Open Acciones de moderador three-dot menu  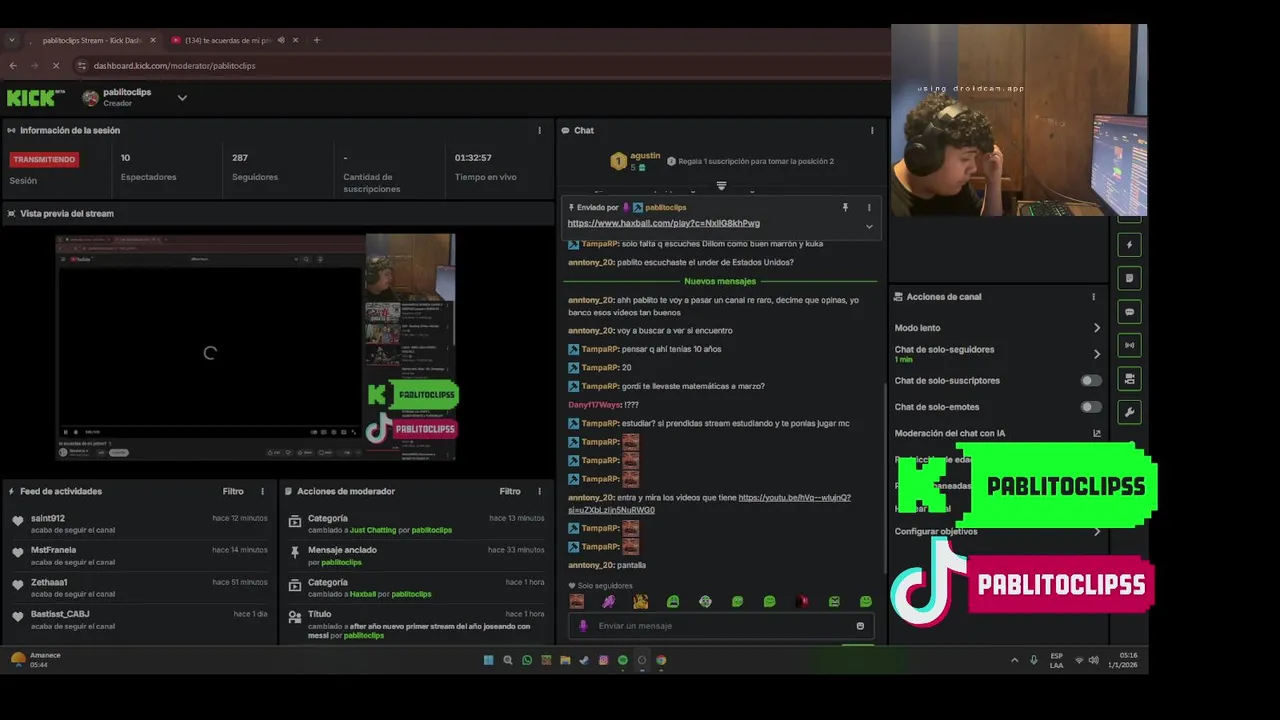point(539,491)
